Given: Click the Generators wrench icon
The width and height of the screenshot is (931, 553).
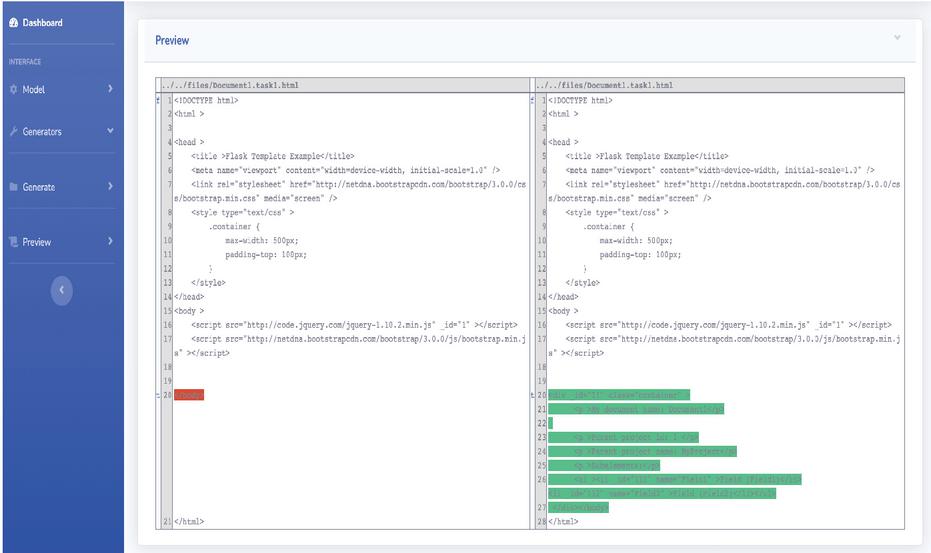Looking at the screenshot, I should pos(13,132).
